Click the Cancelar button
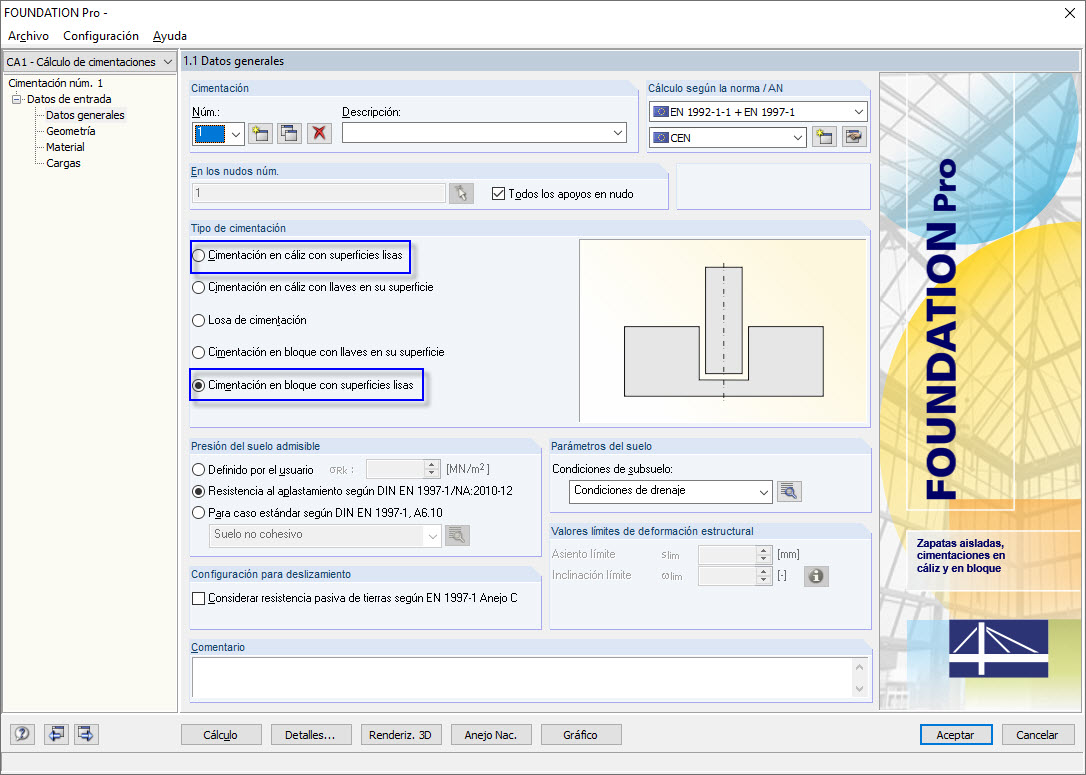 coord(1037,735)
